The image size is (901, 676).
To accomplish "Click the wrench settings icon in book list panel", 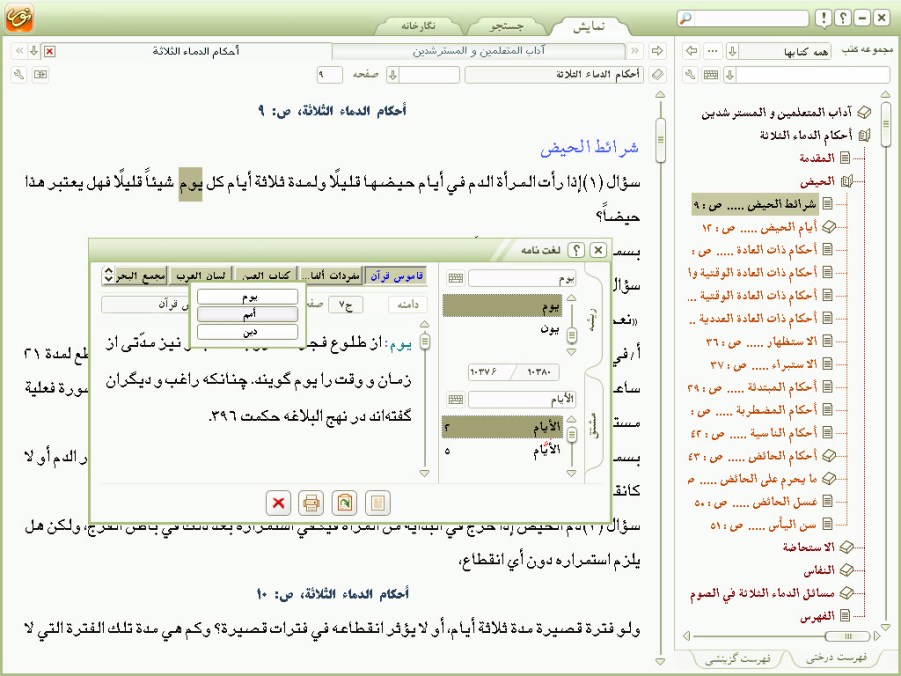I will (690, 75).
